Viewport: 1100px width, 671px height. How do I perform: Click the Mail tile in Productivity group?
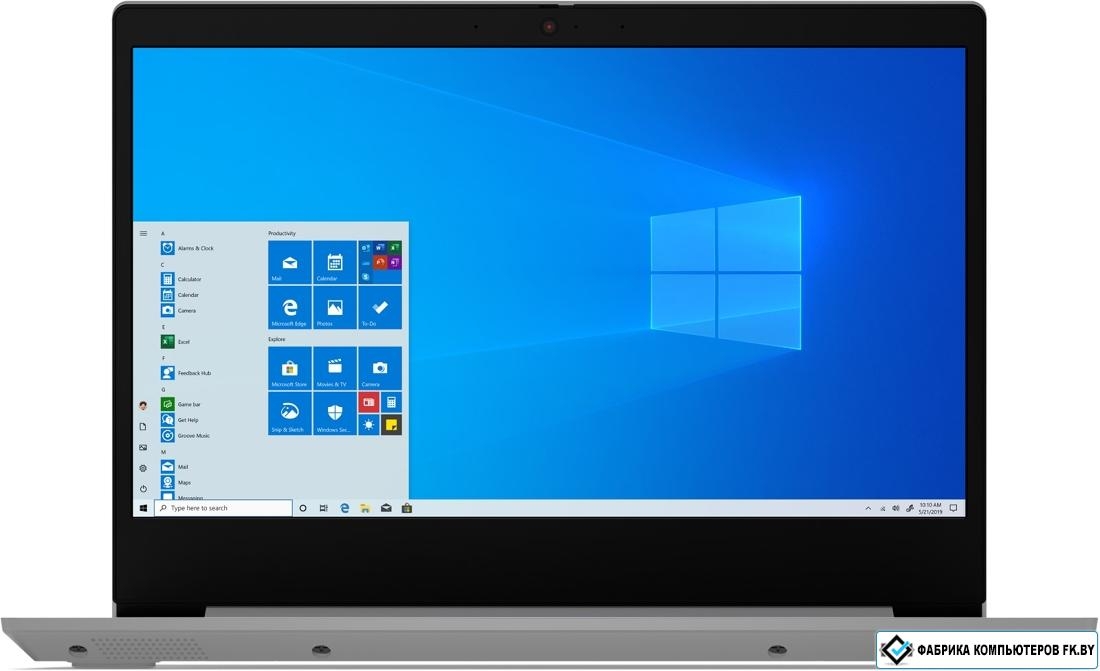[x=290, y=263]
